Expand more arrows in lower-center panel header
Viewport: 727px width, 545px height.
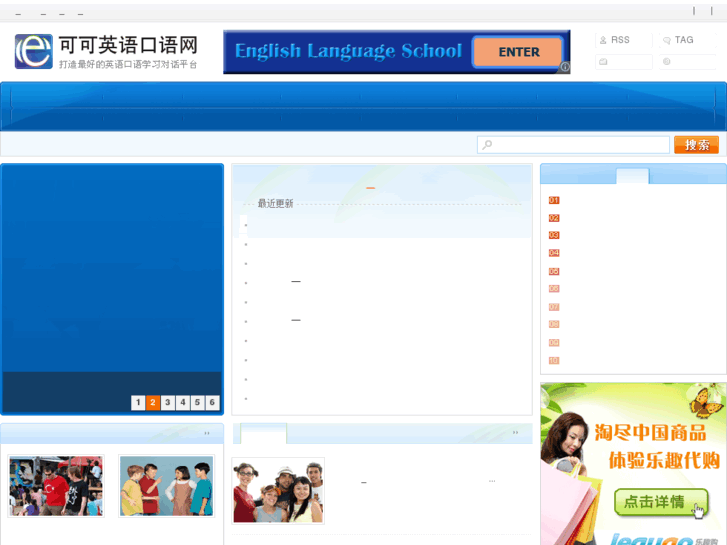click(x=515, y=433)
